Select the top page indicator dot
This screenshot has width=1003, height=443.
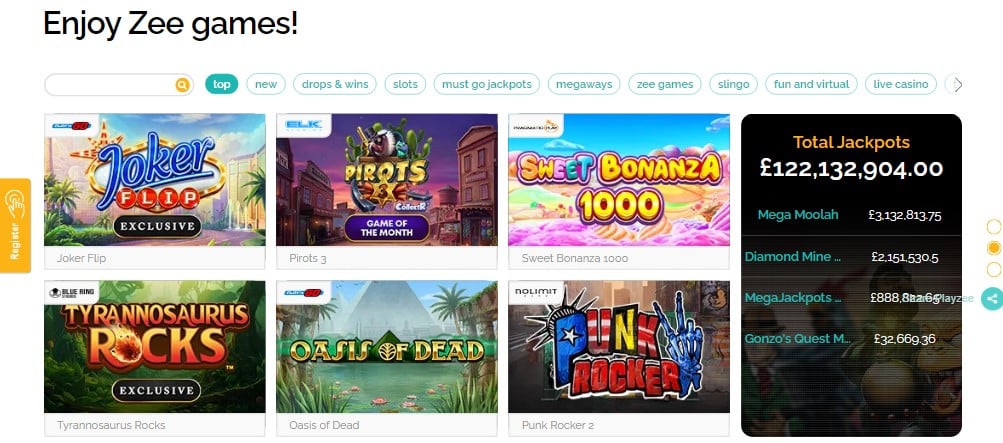[994, 226]
